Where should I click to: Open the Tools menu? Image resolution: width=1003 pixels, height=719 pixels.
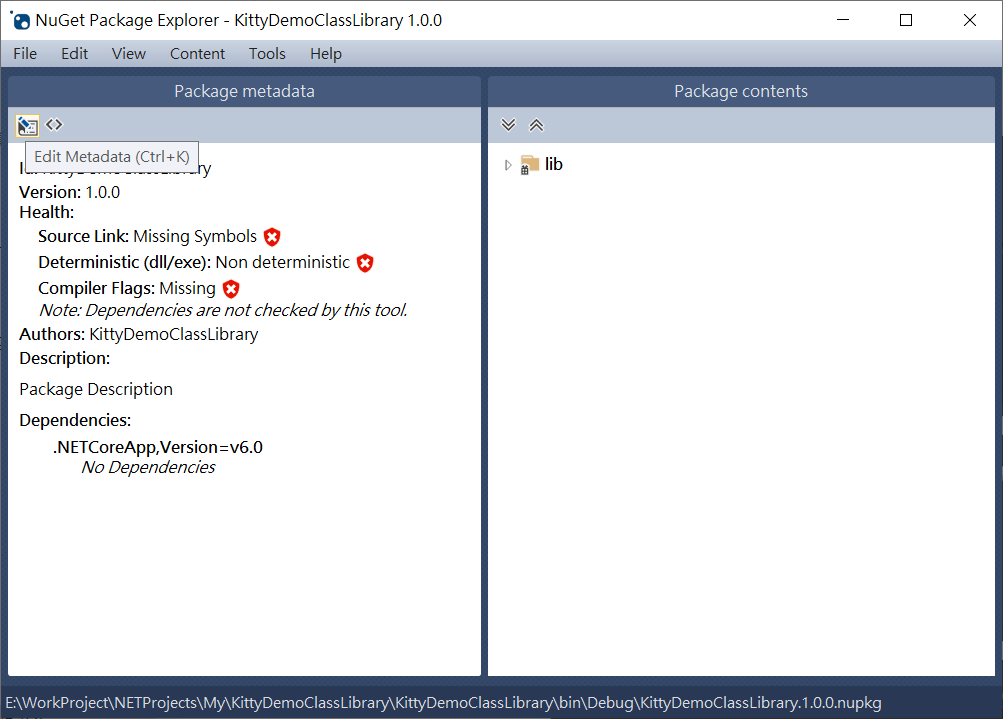267,54
